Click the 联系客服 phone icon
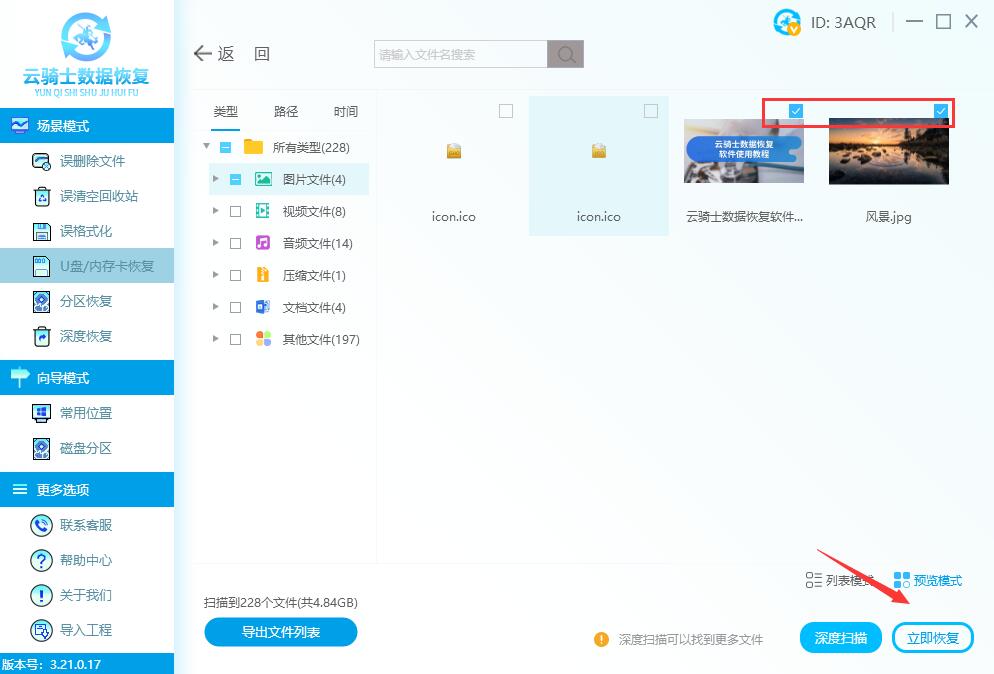 coord(41,525)
